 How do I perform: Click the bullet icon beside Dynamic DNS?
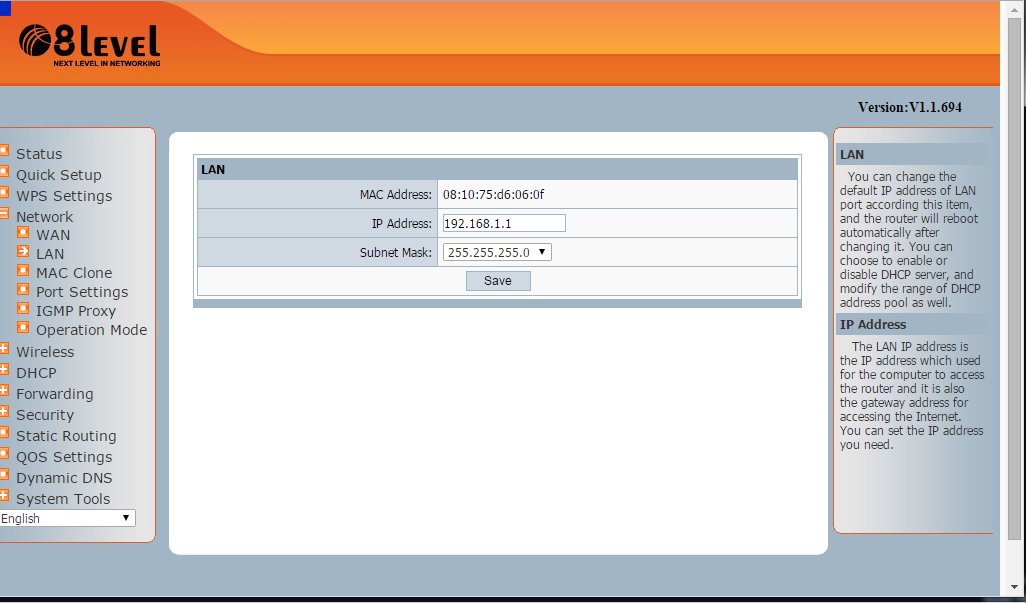tap(4, 474)
